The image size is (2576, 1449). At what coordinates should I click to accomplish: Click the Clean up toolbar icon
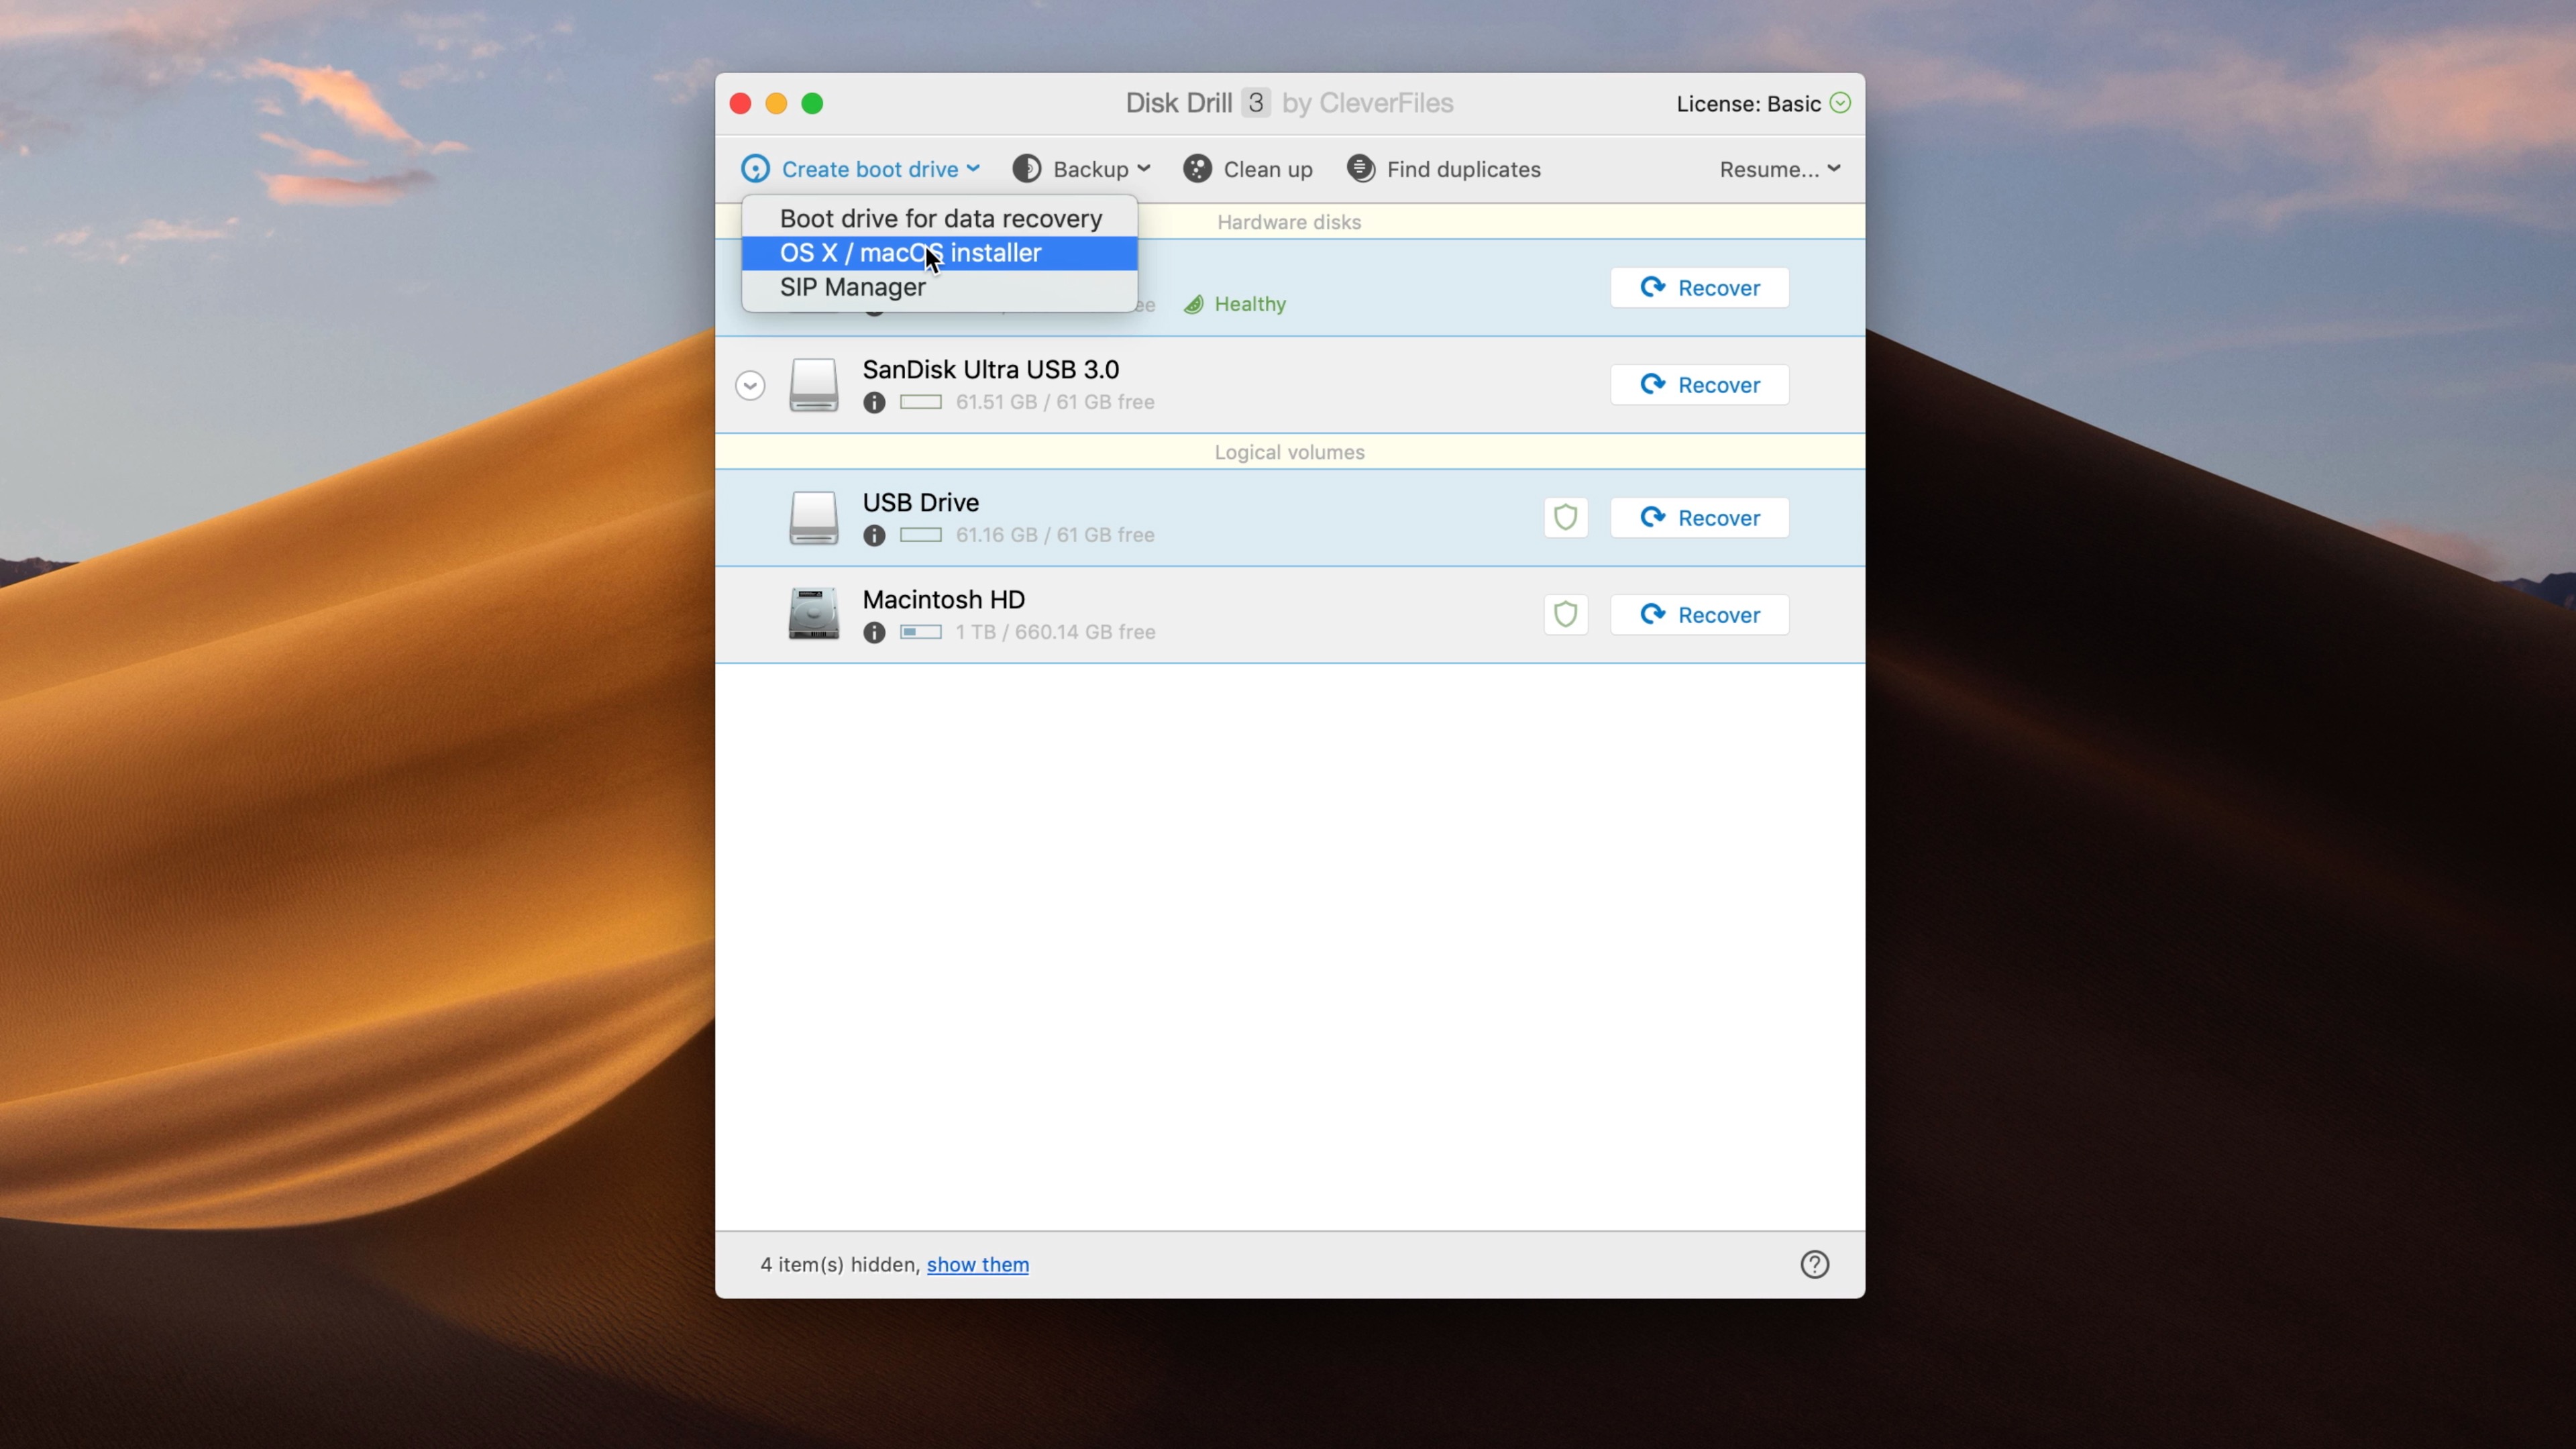[1197, 169]
